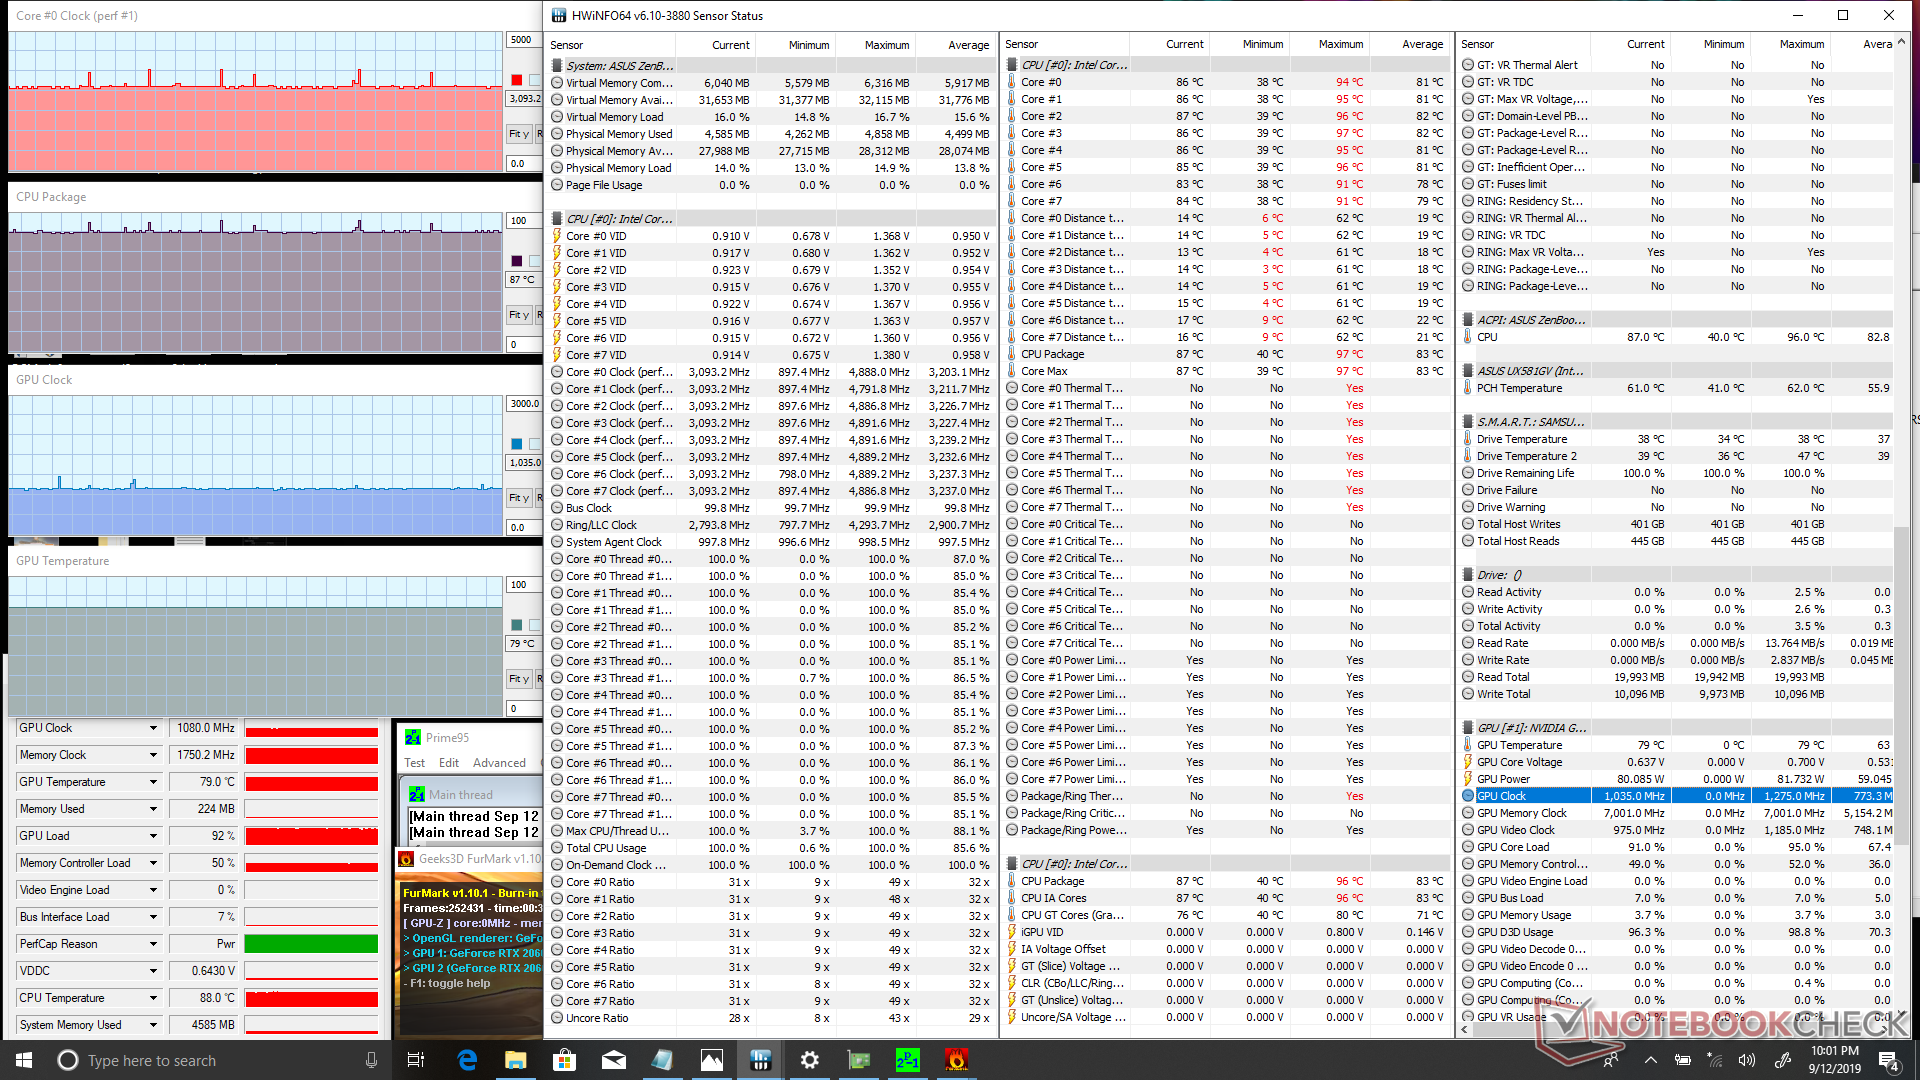Screen dimensions: 1920x1080
Task: Click the GPU Temperature thermometer icon in HWiNFO
Action: (1468, 745)
